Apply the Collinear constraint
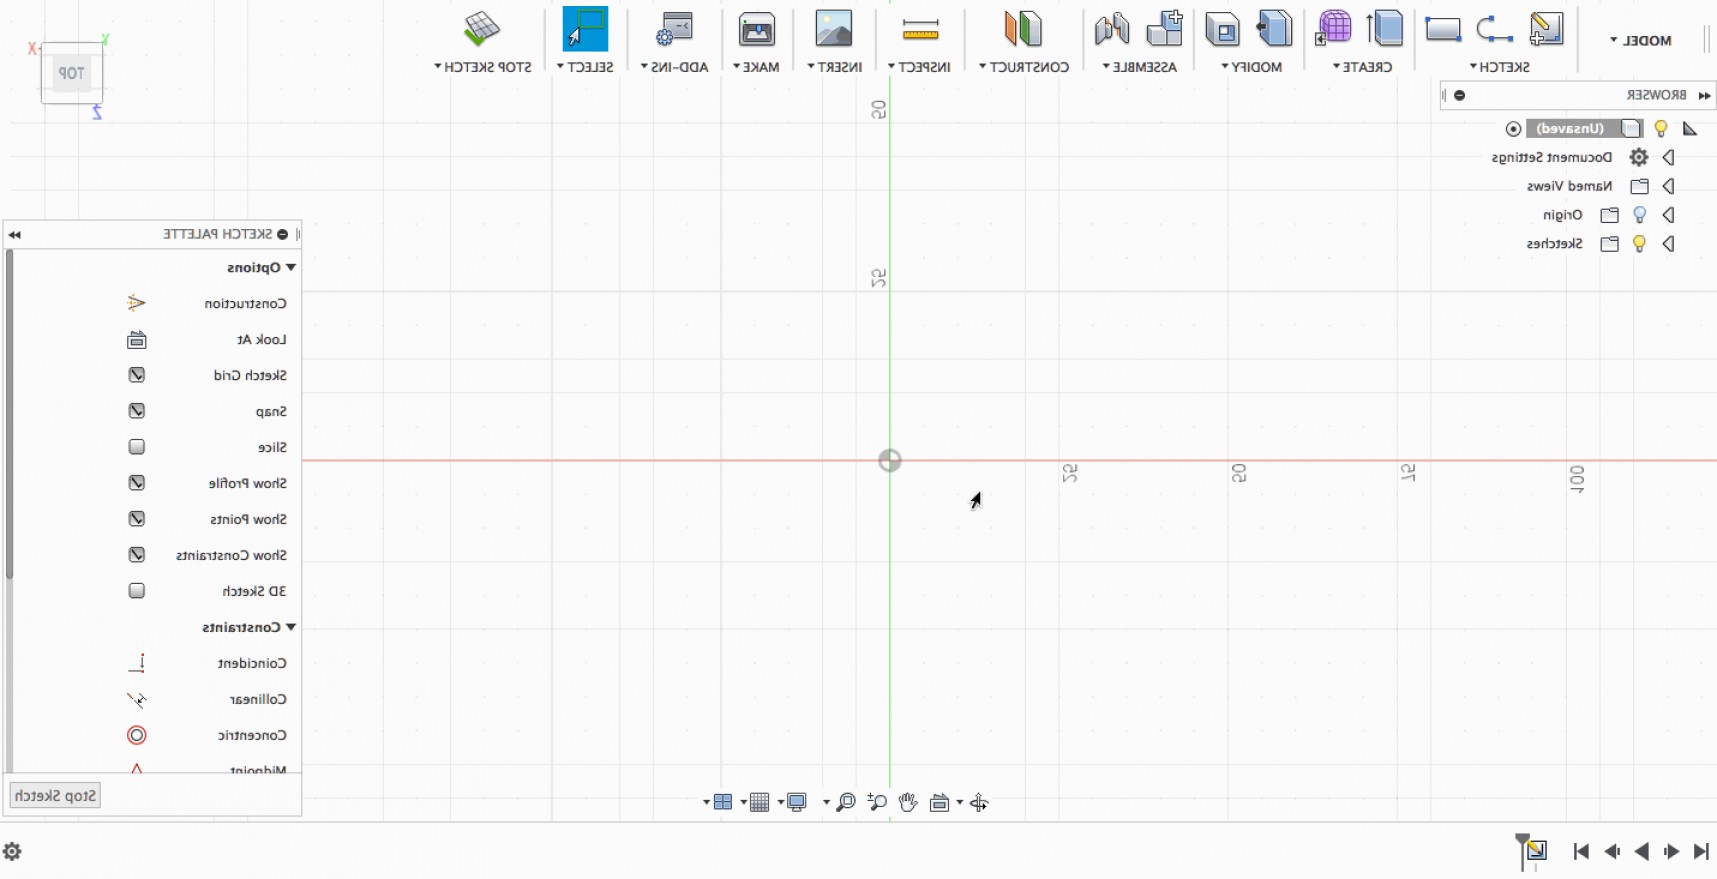 point(137,699)
